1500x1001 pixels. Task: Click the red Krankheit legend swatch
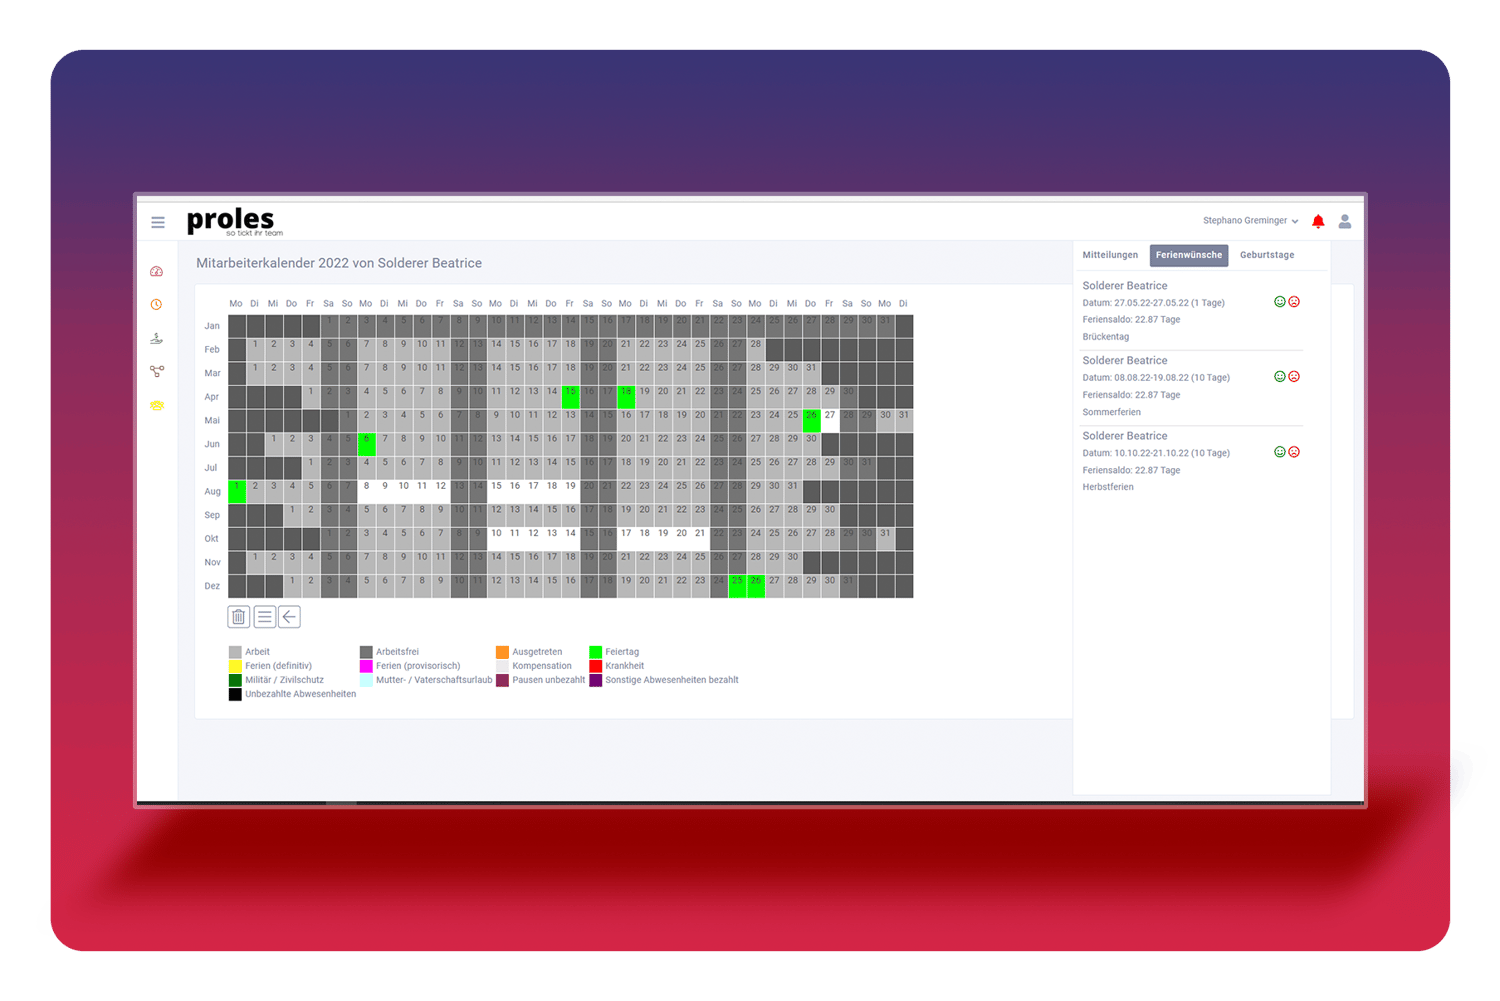tap(596, 666)
